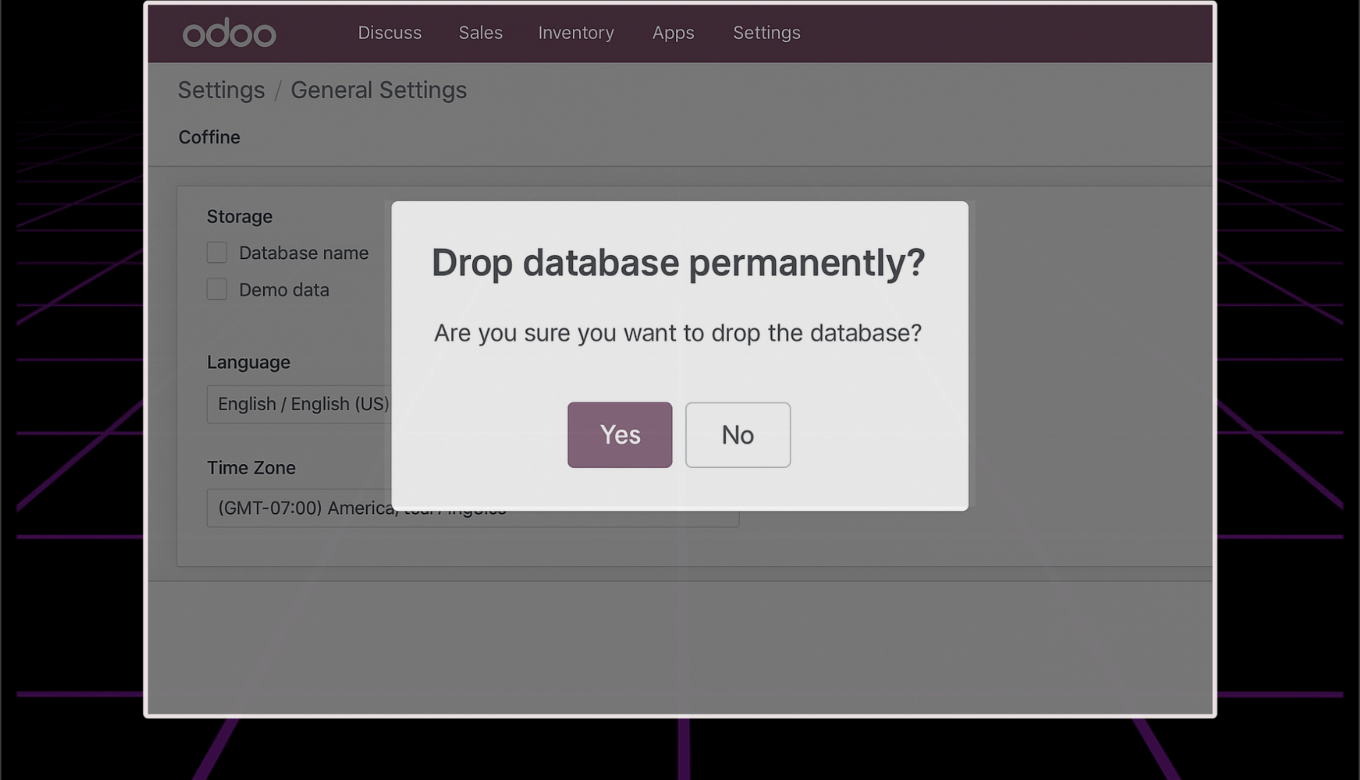The image size is (1360, 780).
Task: Click the Odoo logo
Action: coord(229,33)
